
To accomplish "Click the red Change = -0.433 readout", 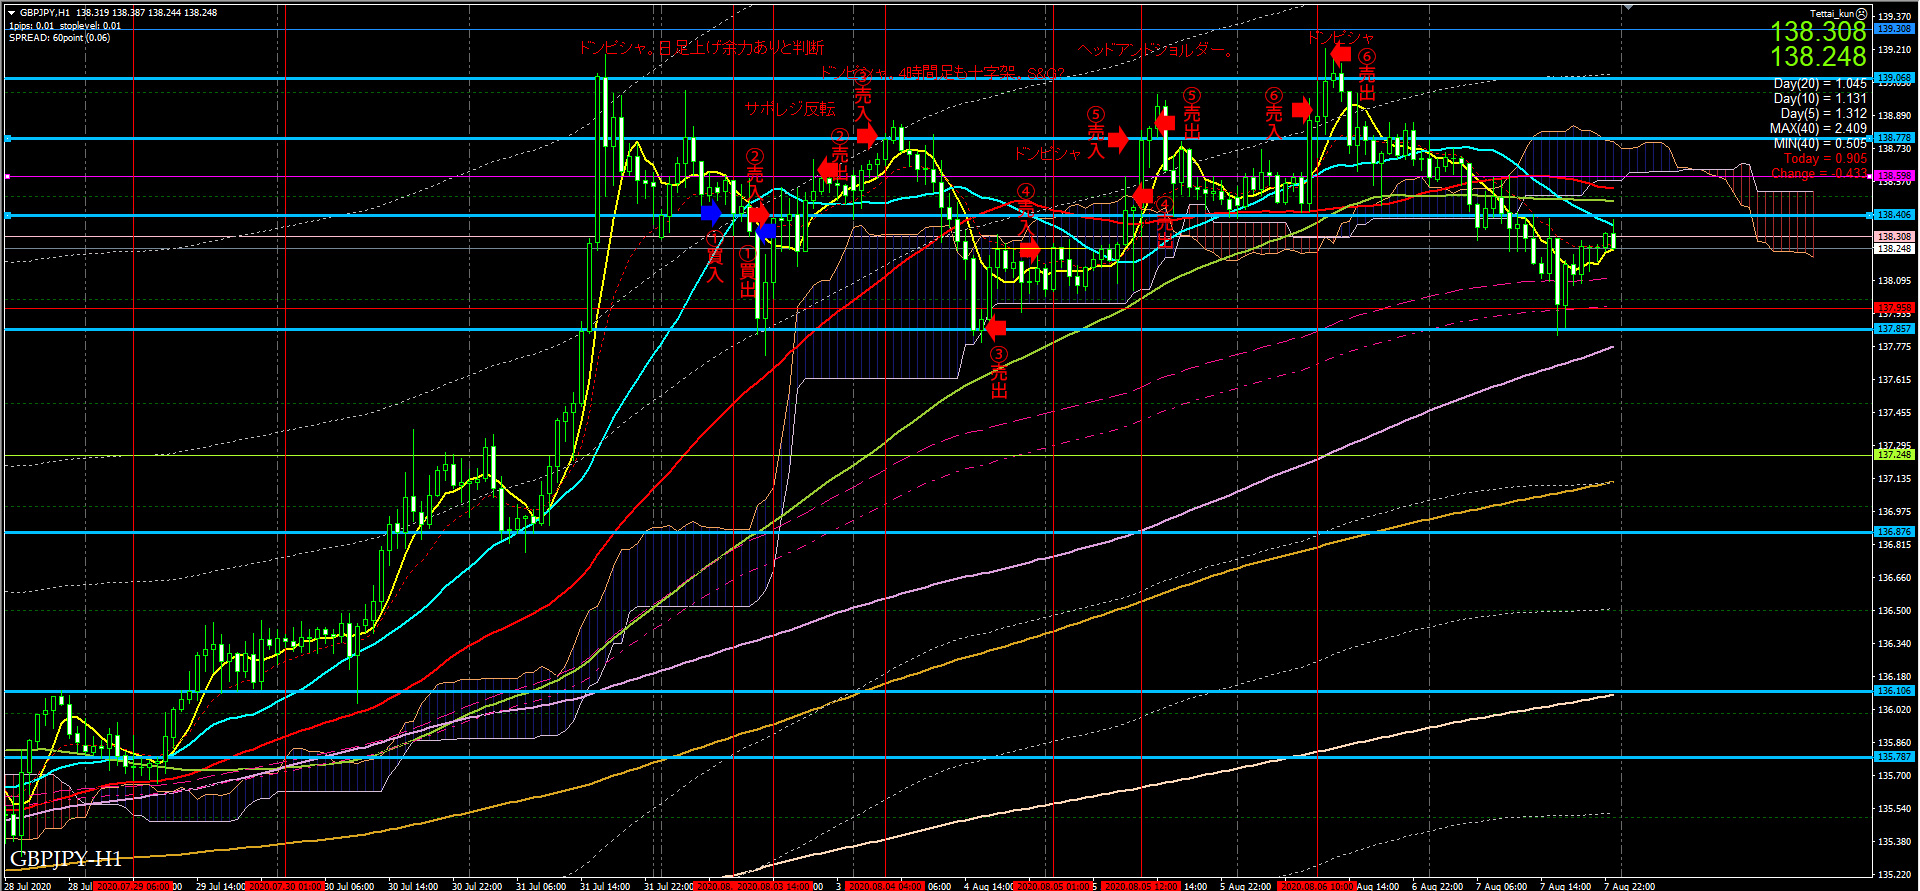I will 1819,174.
